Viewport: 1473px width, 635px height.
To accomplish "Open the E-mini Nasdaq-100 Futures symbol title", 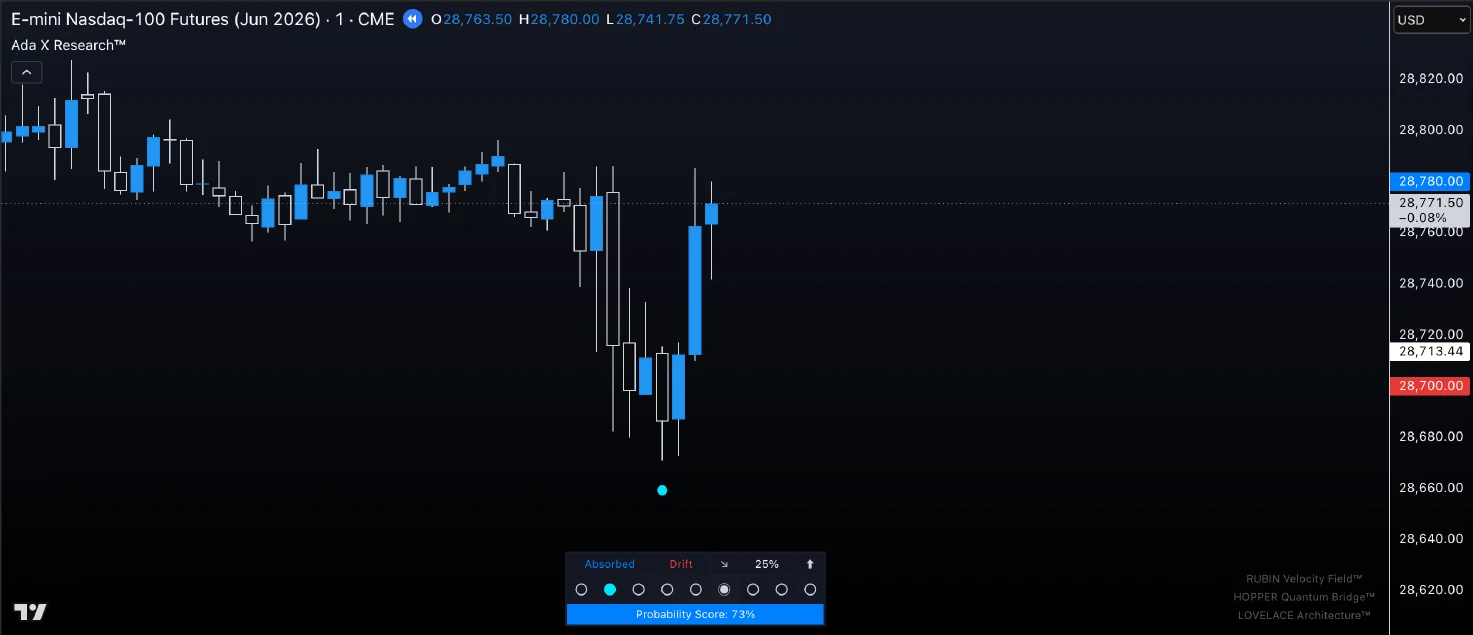I will click(x=203, y=19).
